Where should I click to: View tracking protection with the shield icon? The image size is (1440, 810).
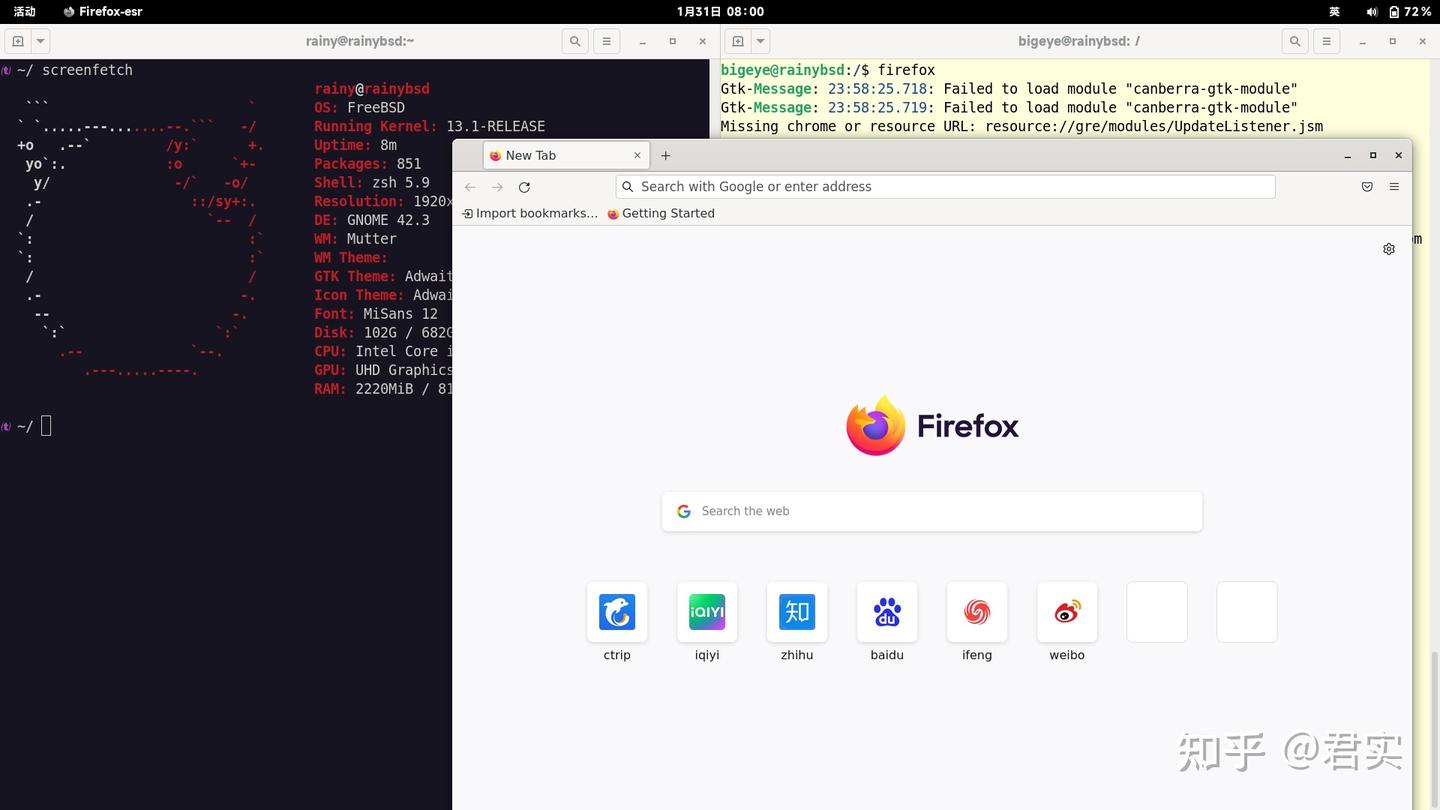[x=1367, y=186]
